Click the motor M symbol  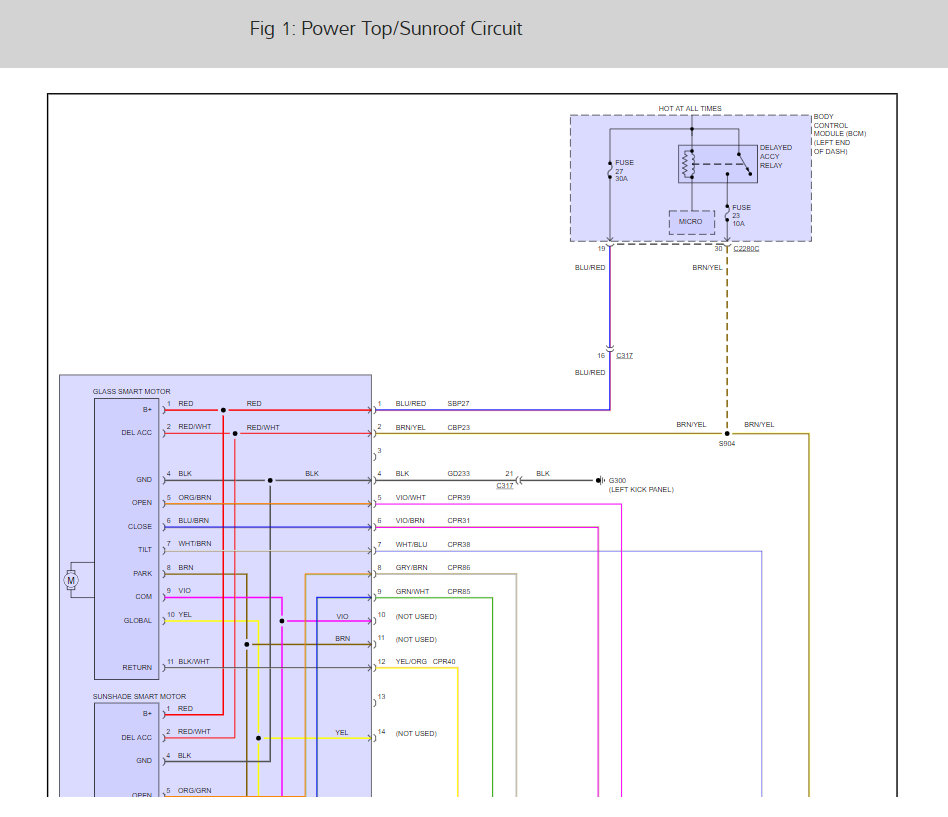(71, 581)
